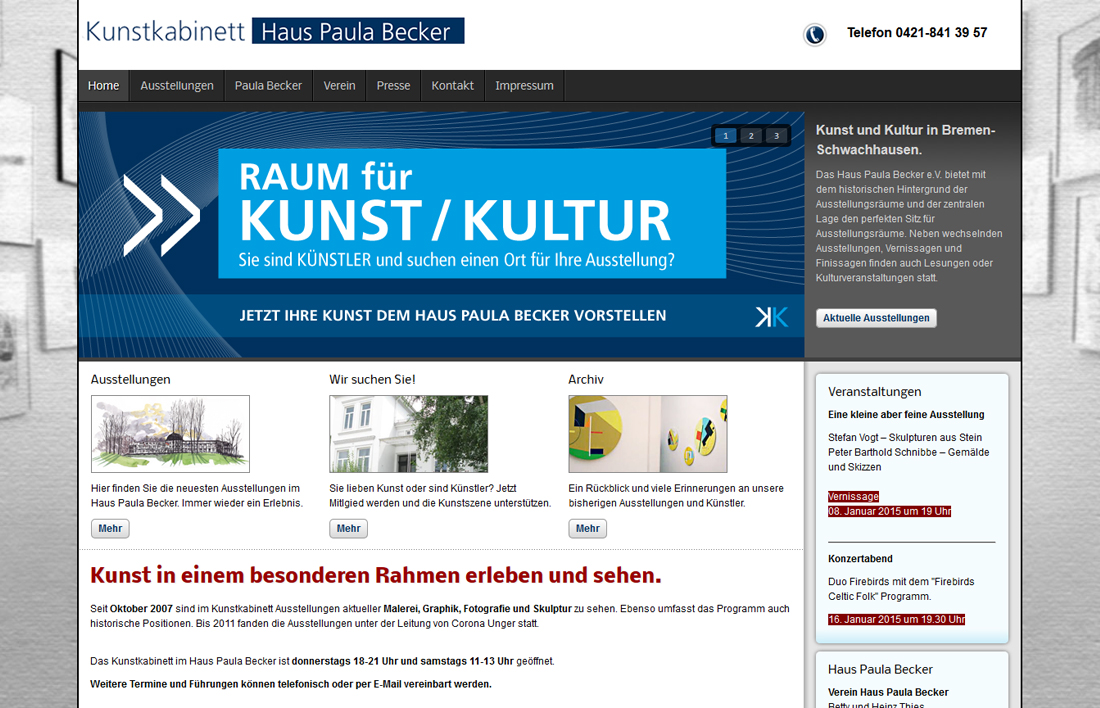This screenshot has width=1100, height=708.
Task: Switch to banner slide 2
Action: point(751,136)
